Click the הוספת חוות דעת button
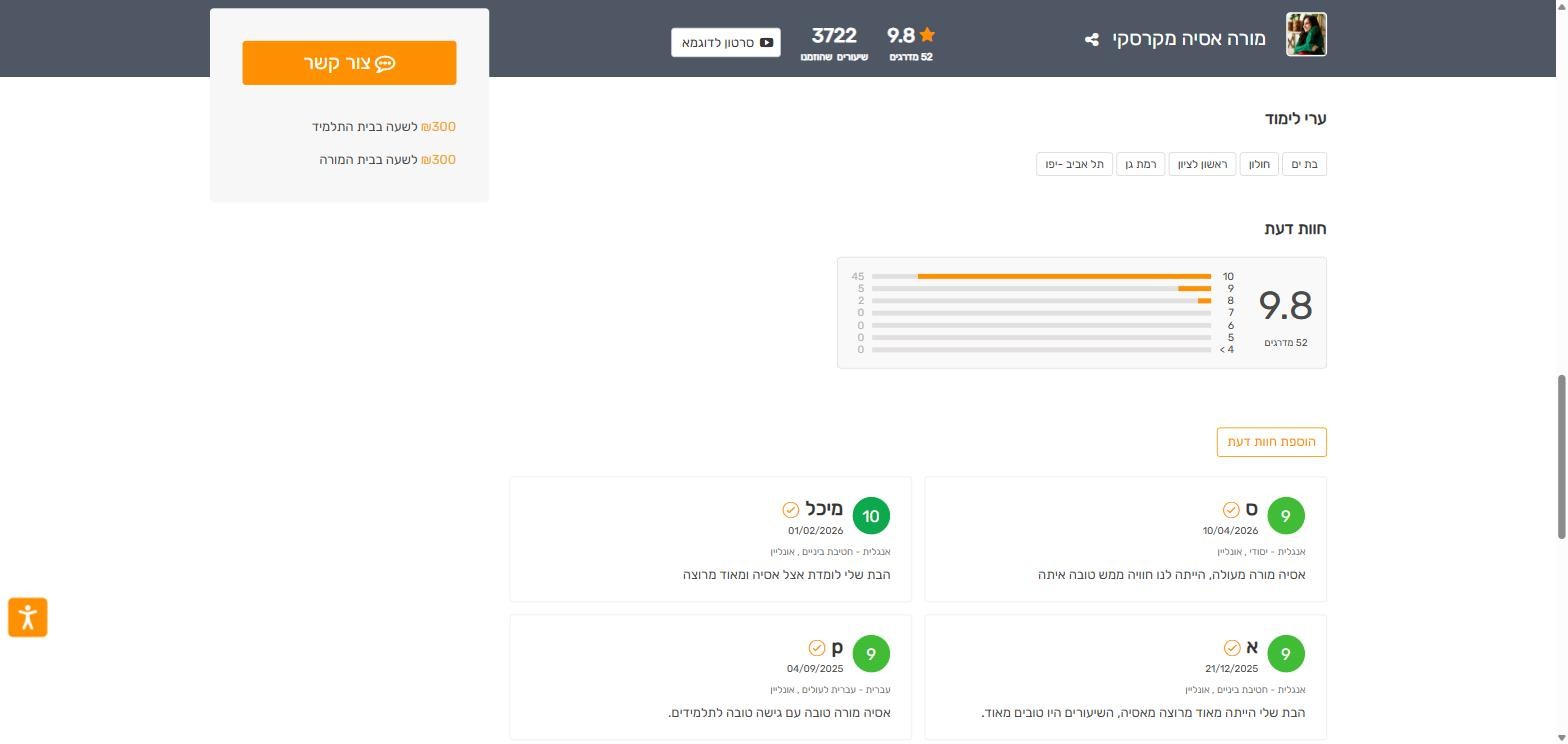This screenshot has height=744, width=1568. (x=1272, y=442)
